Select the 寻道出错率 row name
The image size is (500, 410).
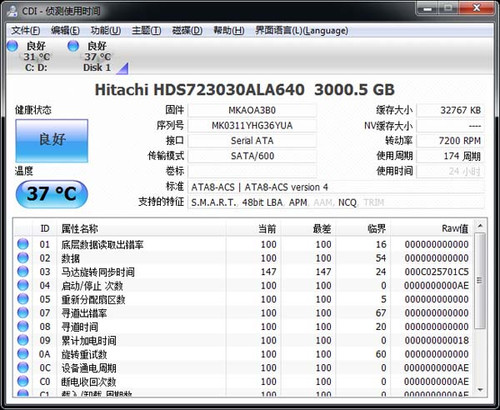tap(84, 313)
